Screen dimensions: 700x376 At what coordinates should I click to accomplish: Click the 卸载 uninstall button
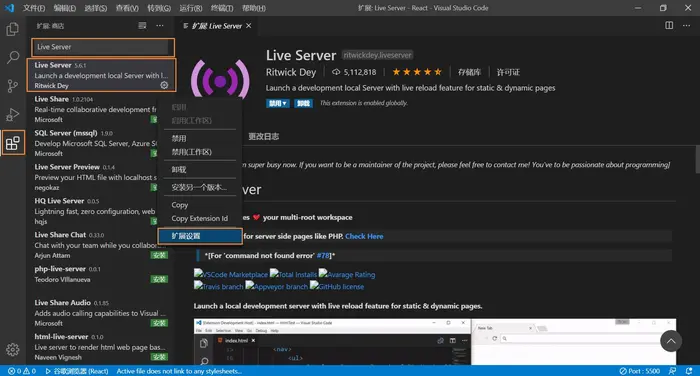(303, 103)
